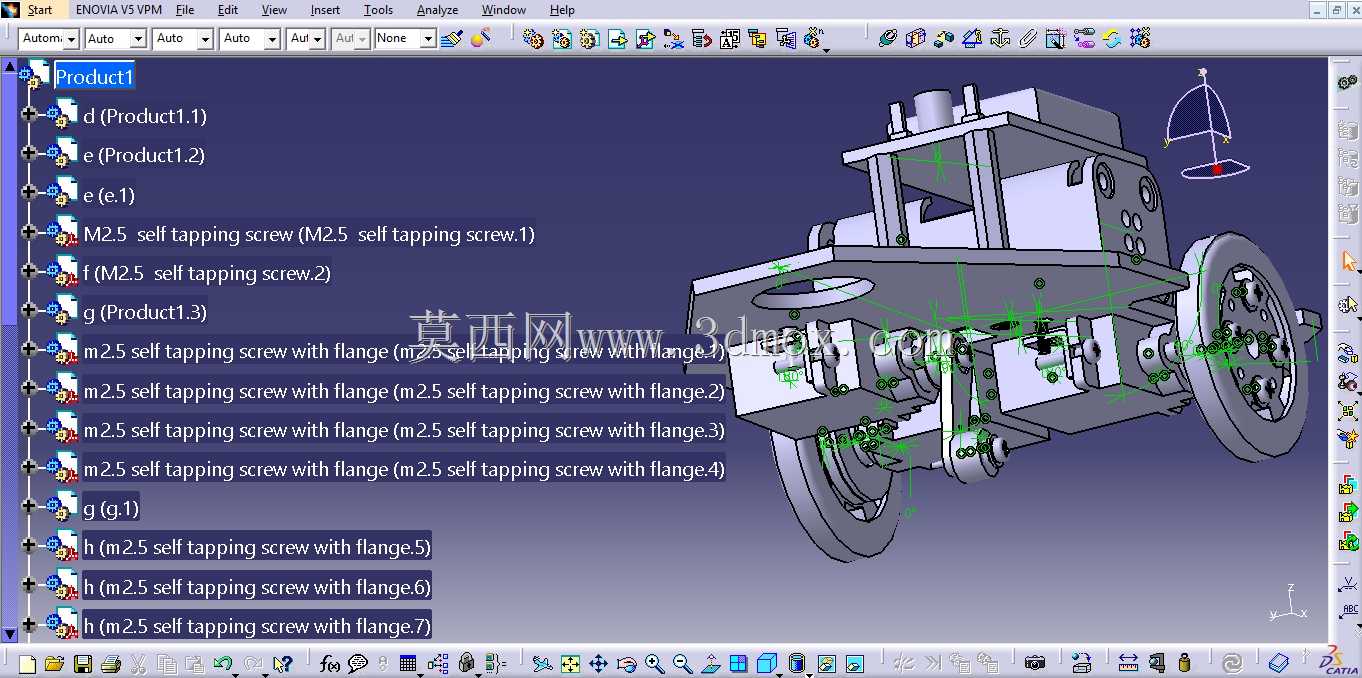Expand the 'e (e.1)' tree node

click(29, 193)
